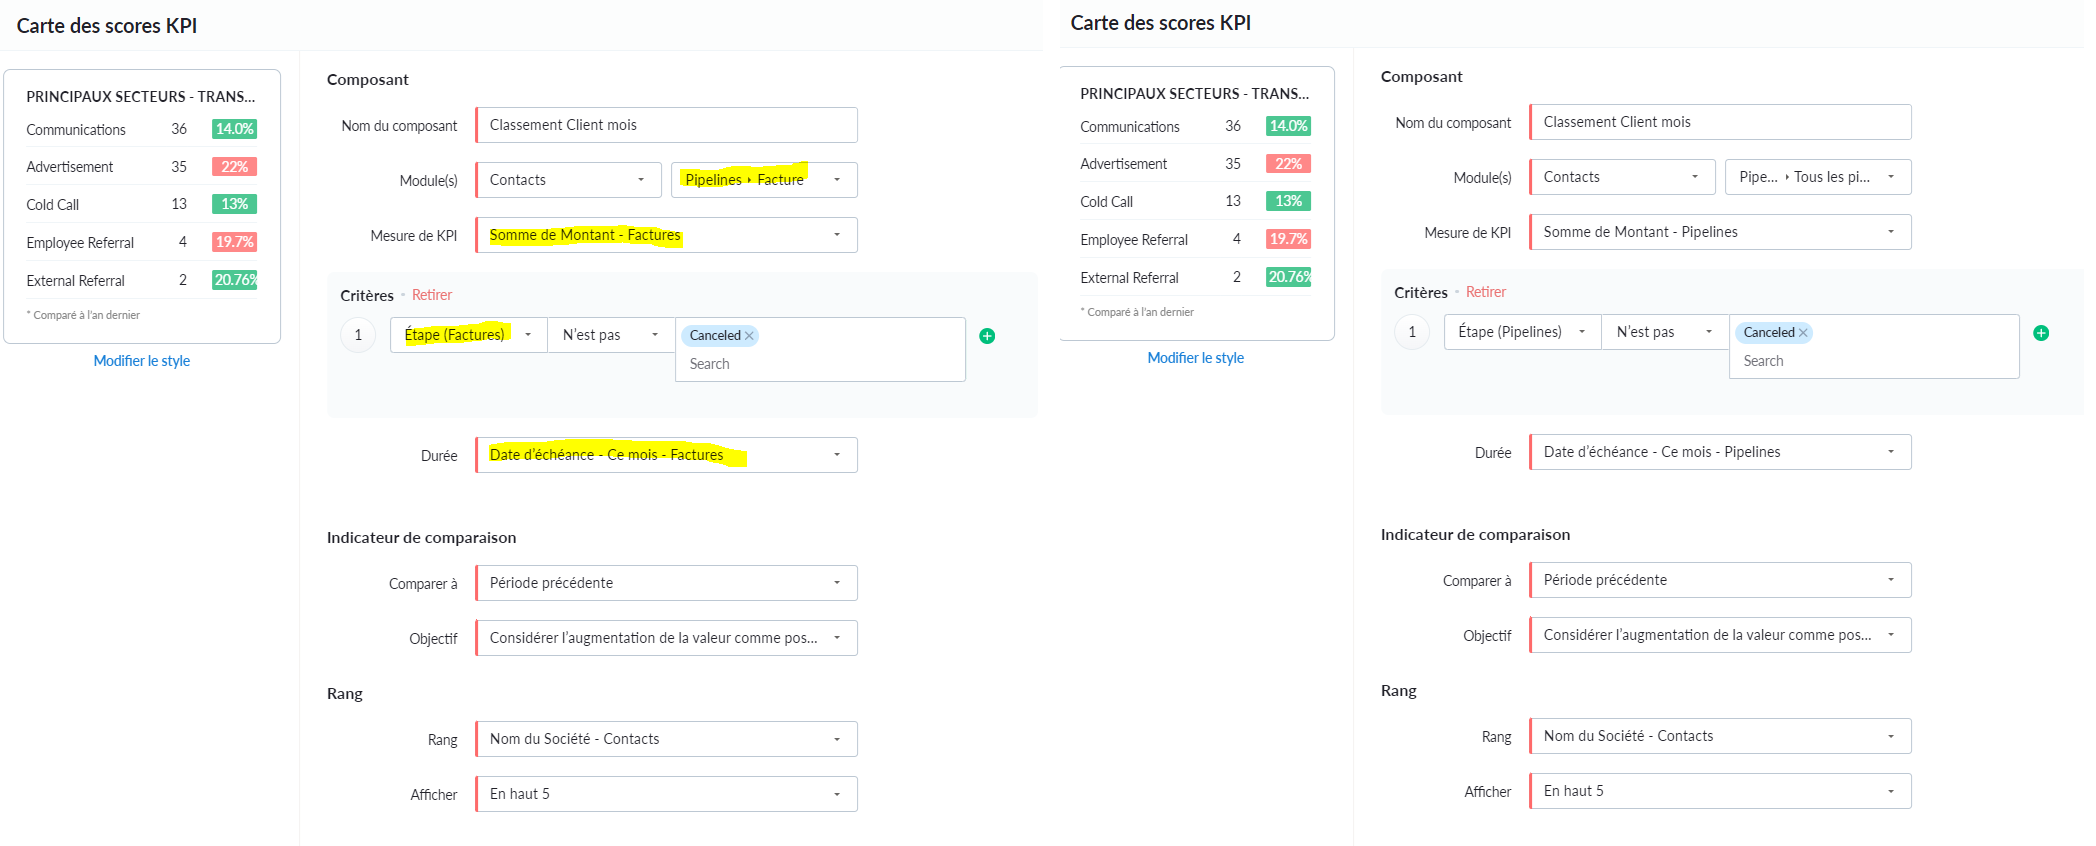Click criterion number 1 badge beside Étape (Pipelines)
This screenshot has width=2096, height=846.
pos(1412,332)
